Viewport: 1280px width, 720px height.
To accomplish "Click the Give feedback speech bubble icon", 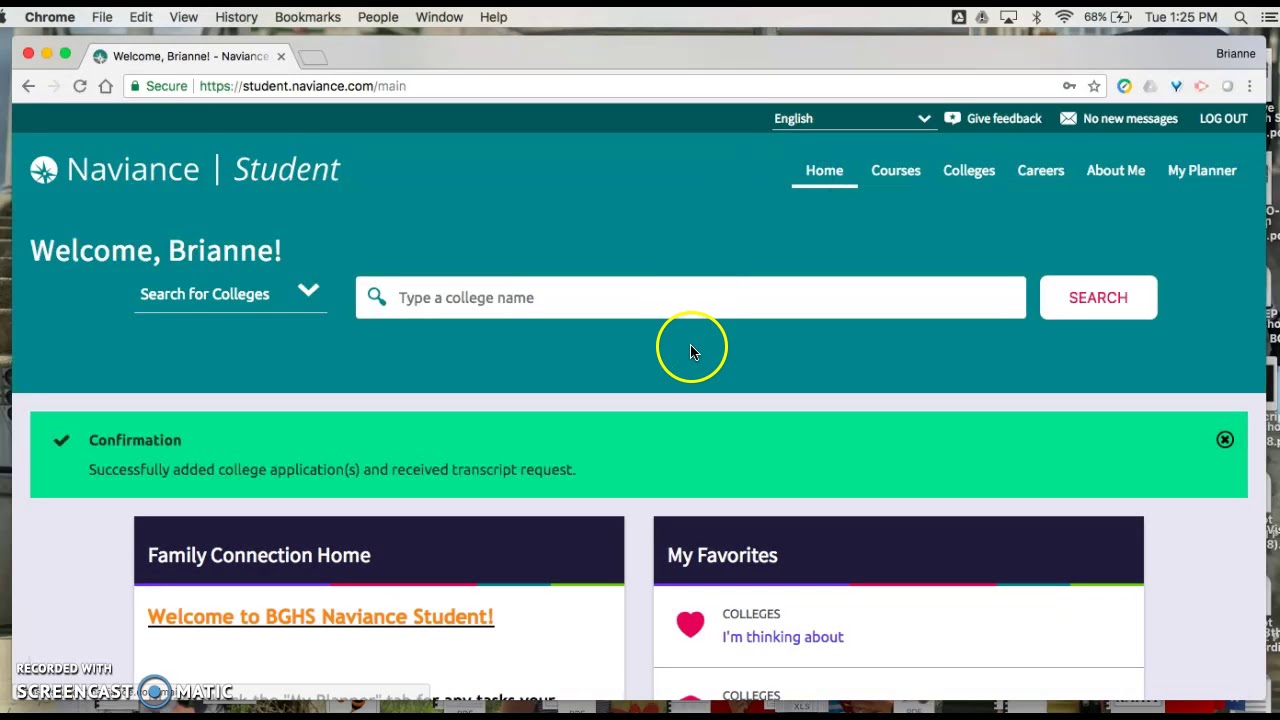I will point(952,118).
